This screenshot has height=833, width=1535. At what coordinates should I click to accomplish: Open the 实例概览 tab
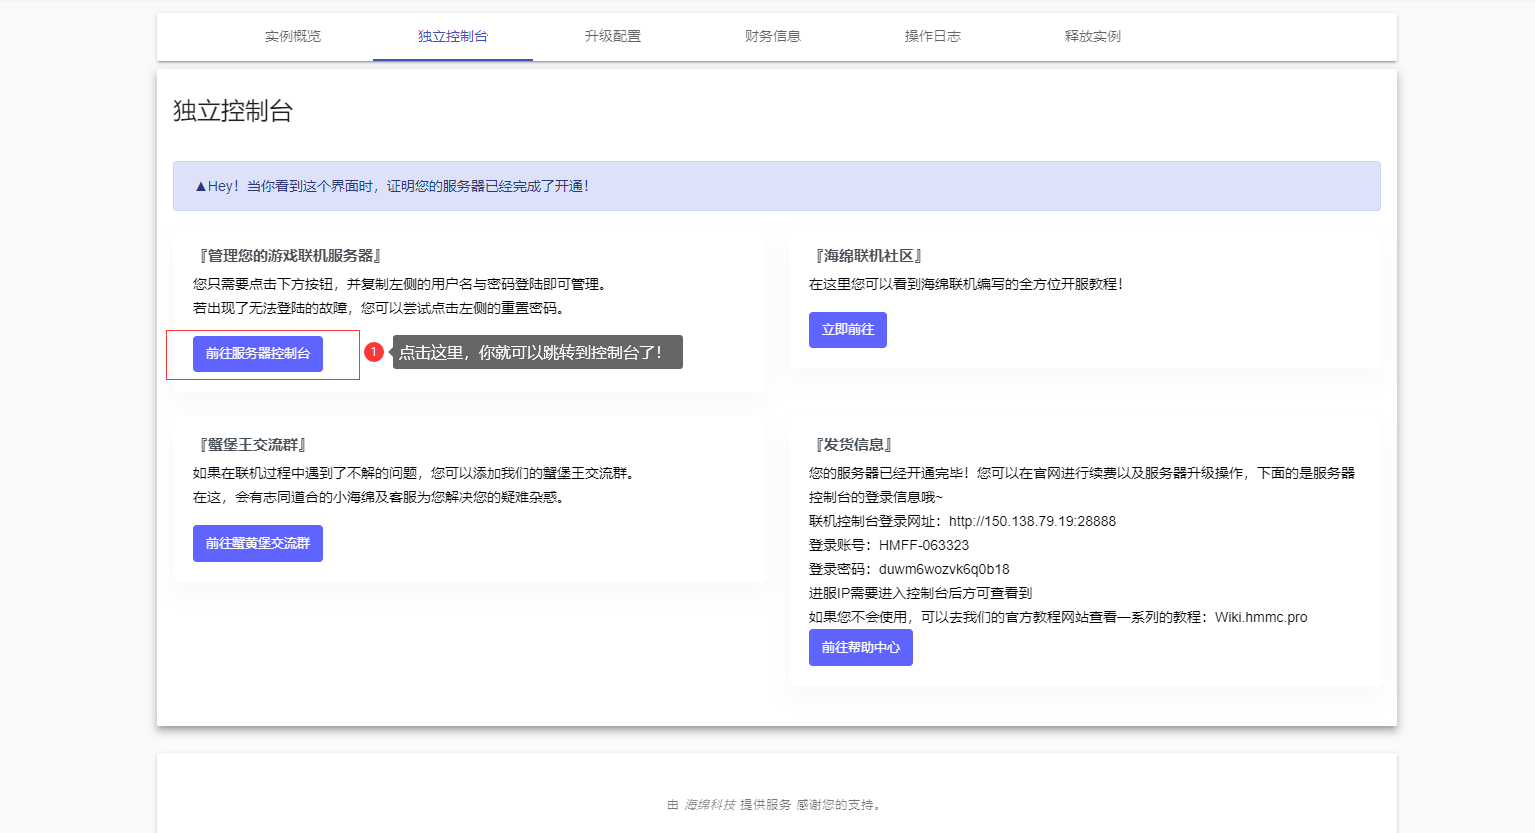pos(293,36)
